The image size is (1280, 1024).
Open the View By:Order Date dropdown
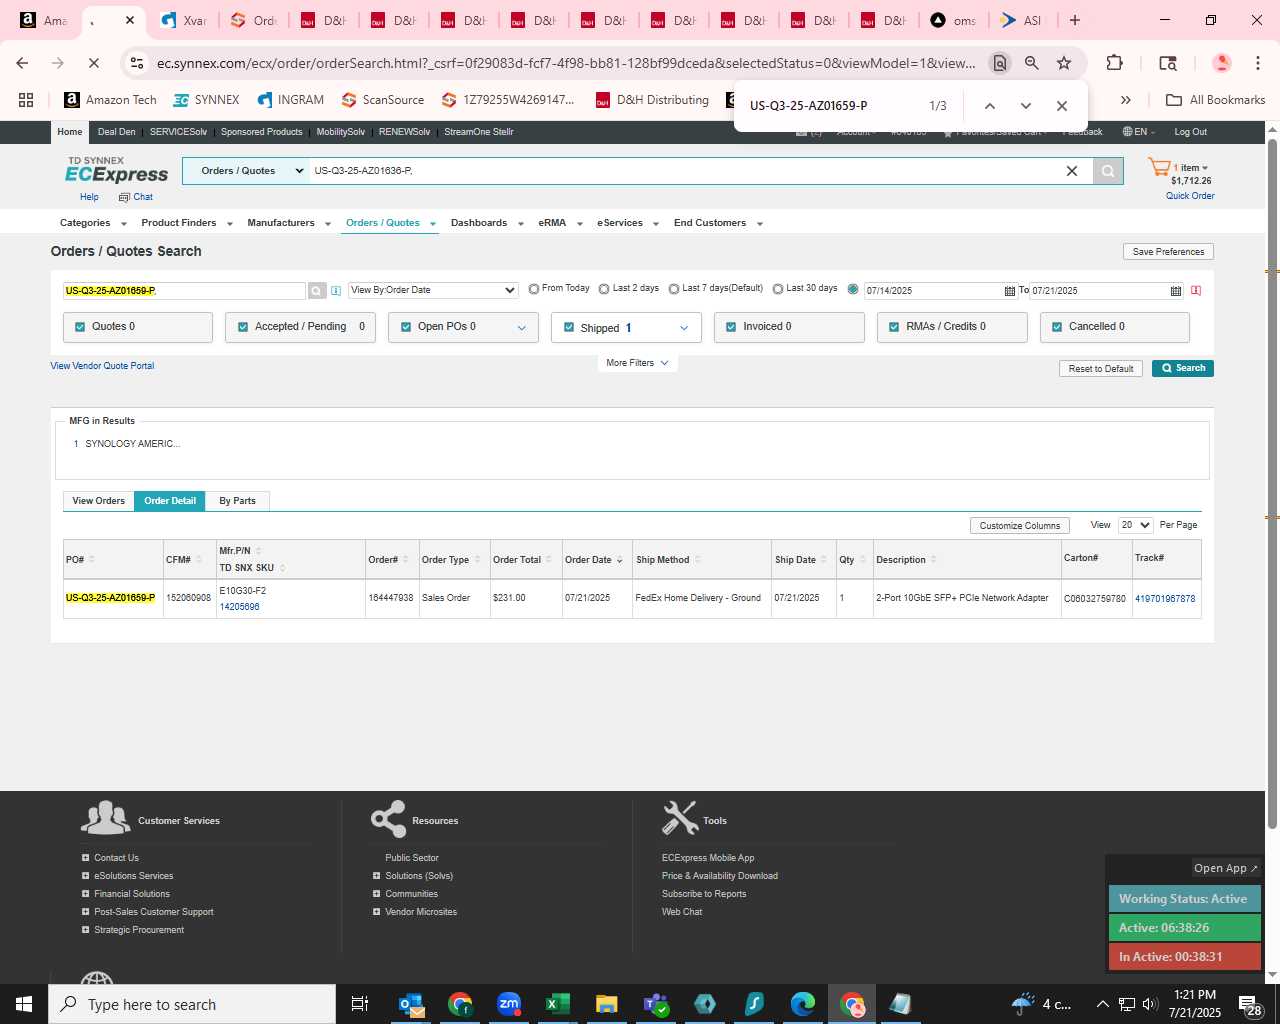[432, 290]
